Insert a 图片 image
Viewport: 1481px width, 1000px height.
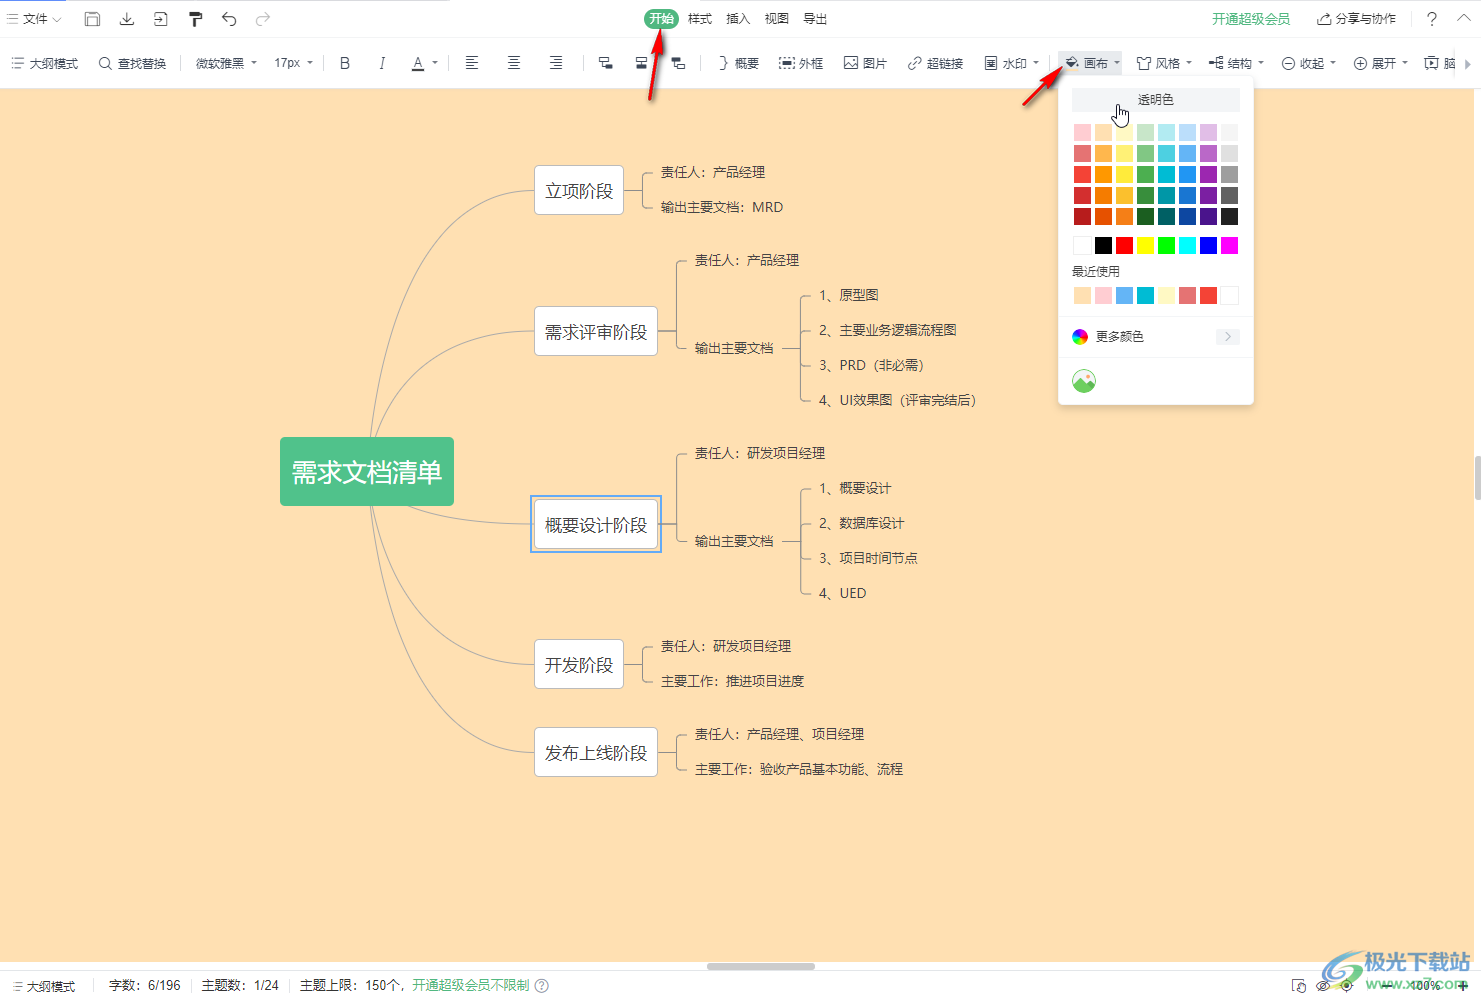pos(865,63)
